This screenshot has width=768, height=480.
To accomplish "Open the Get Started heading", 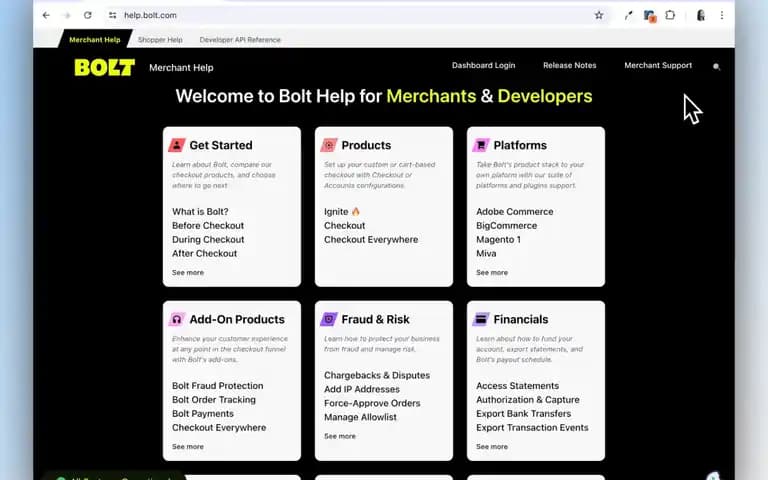I will (x=221, y=145).
